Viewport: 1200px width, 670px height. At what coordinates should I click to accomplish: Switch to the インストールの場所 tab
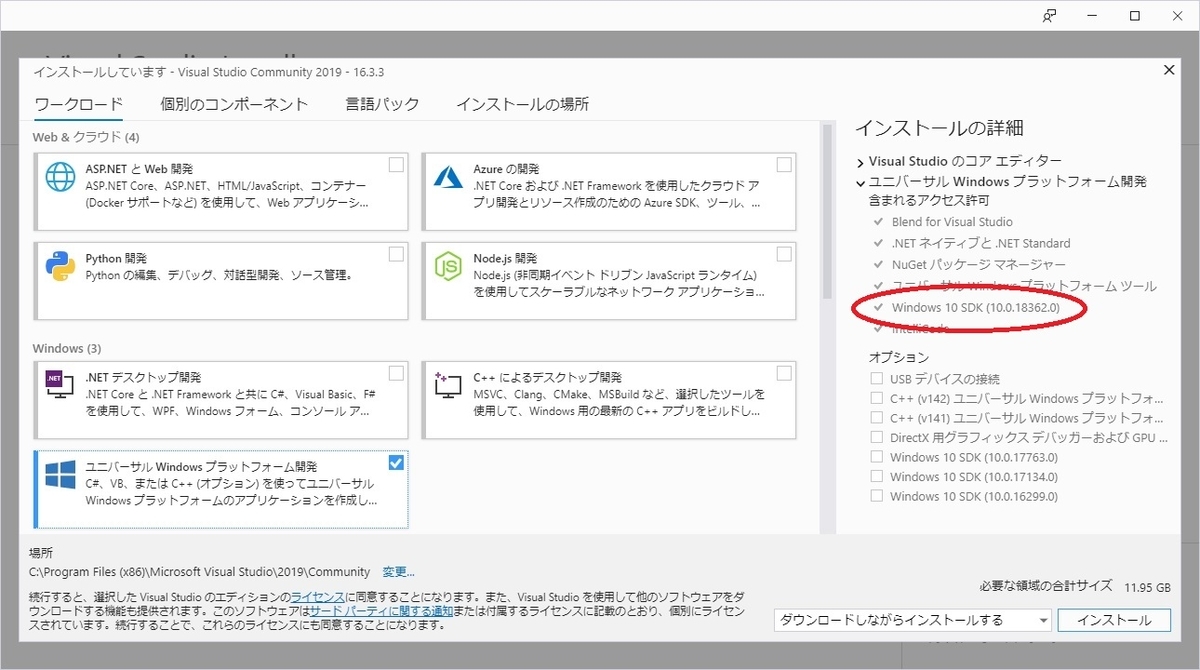pyautogui.click(x=522, y=104)
